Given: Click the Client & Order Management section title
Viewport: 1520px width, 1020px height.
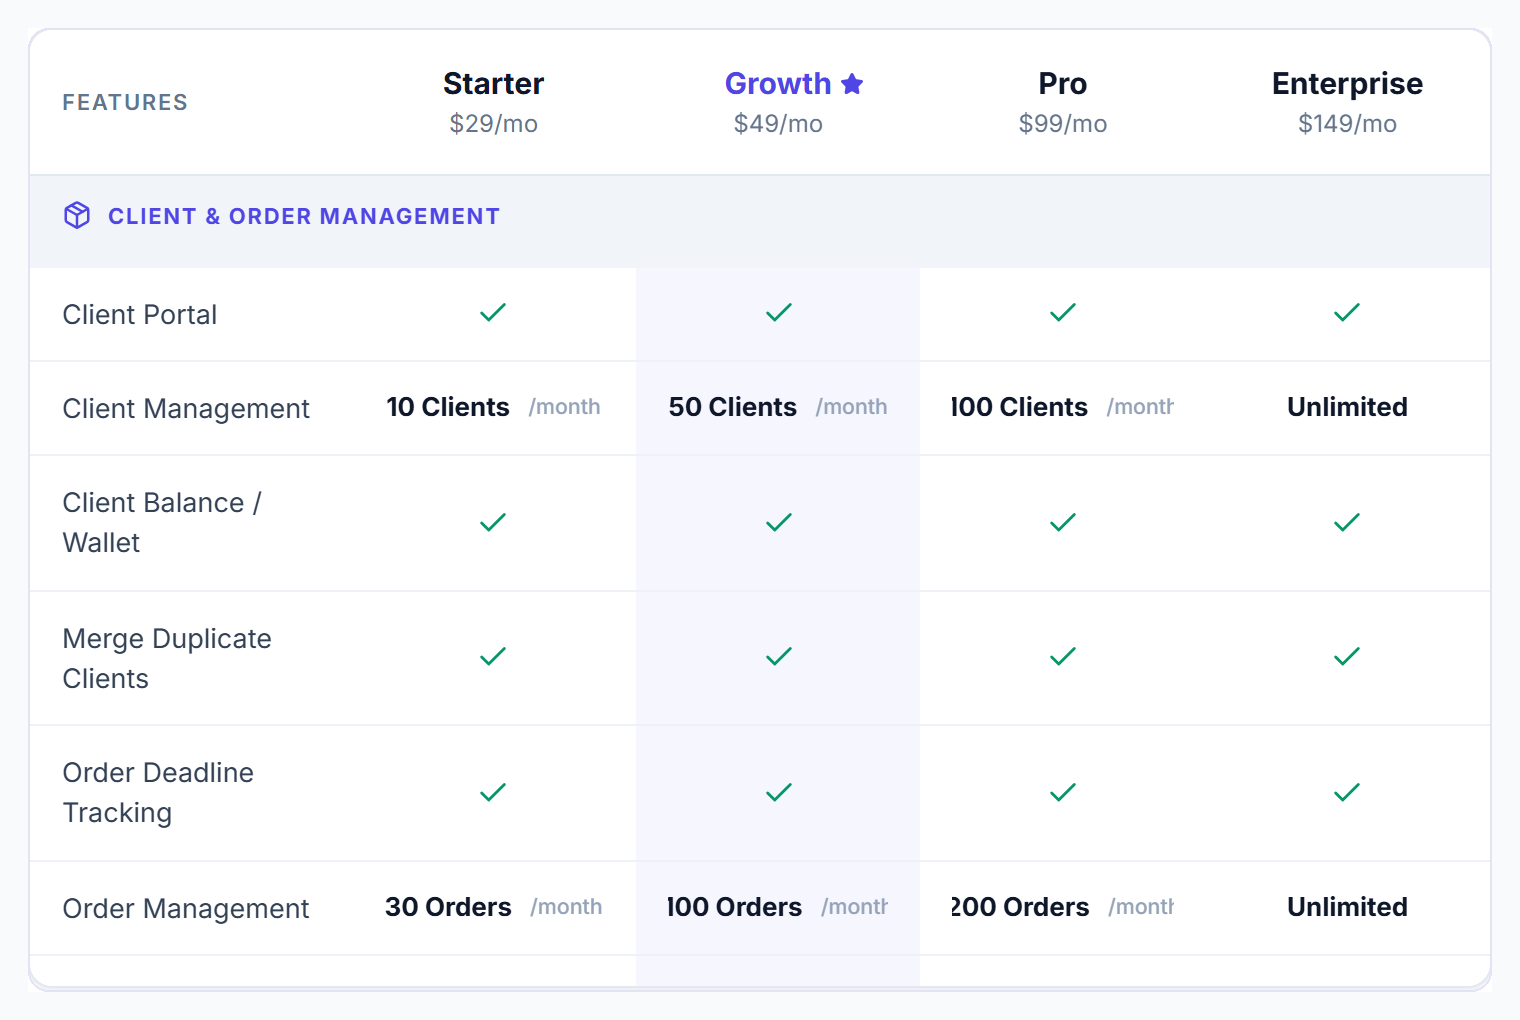Looking at the screenshot, I should click(304, 216).
